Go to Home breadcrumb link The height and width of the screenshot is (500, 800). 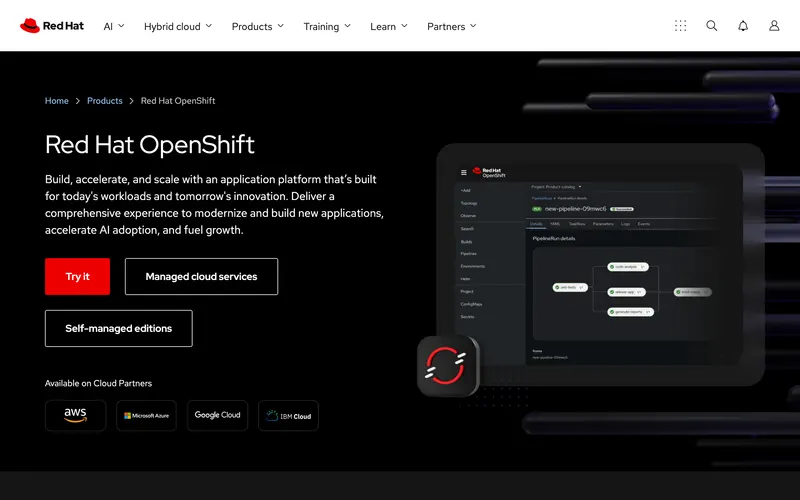[x=57, y=101]
